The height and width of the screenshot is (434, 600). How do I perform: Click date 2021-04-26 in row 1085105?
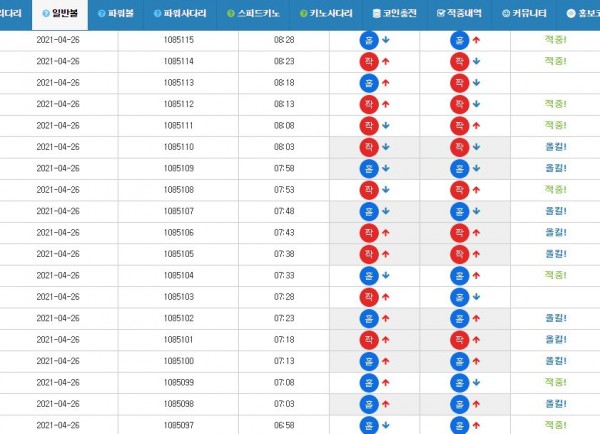pos(58,254)
